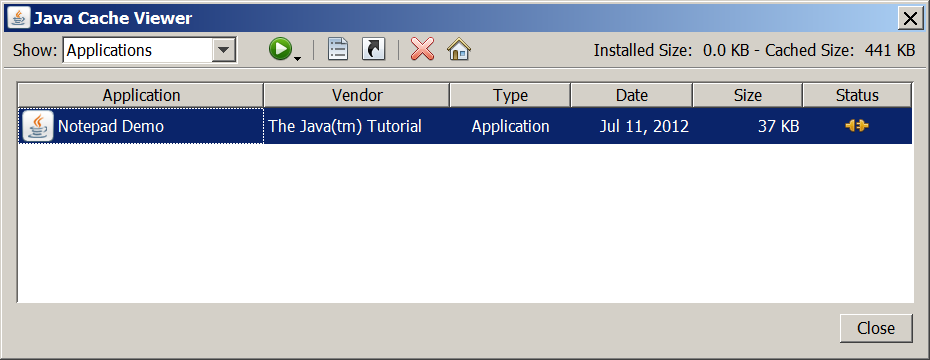Click The Java(tm) Tutorial vendor cell

pyautogui.click(x=357, y=126)
